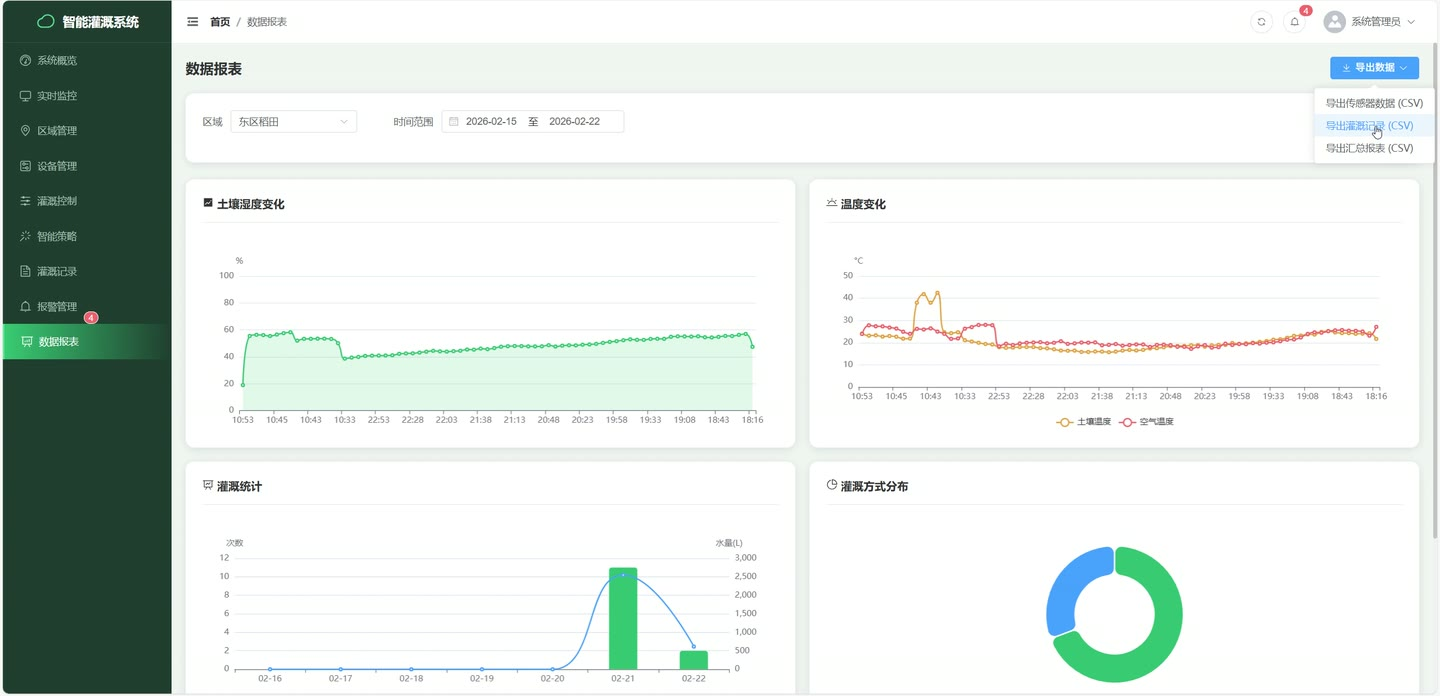This screenshot has width=1440, height=696.
Task: Click the refresh icon in the top bar
Action: coord(1262,21)
